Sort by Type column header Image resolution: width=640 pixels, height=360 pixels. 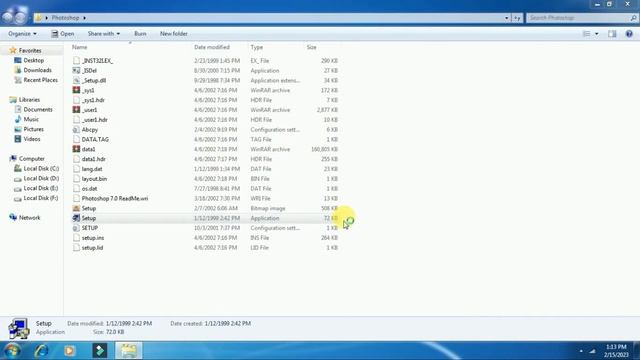coord(257,47)
